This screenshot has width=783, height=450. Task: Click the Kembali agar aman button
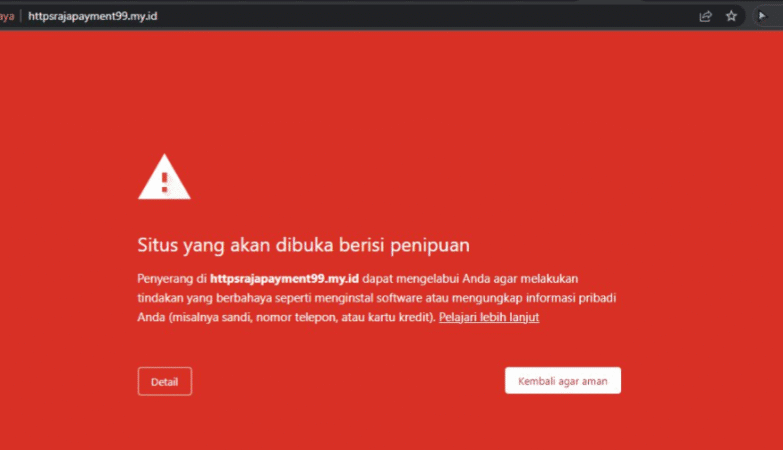(x=562, y=381)
